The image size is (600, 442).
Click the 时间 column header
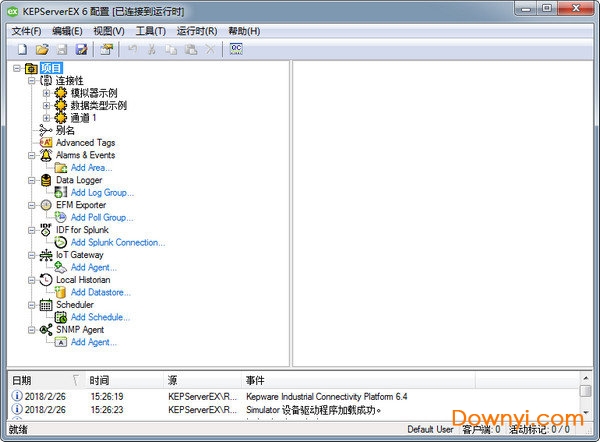[x=124, y=380]
